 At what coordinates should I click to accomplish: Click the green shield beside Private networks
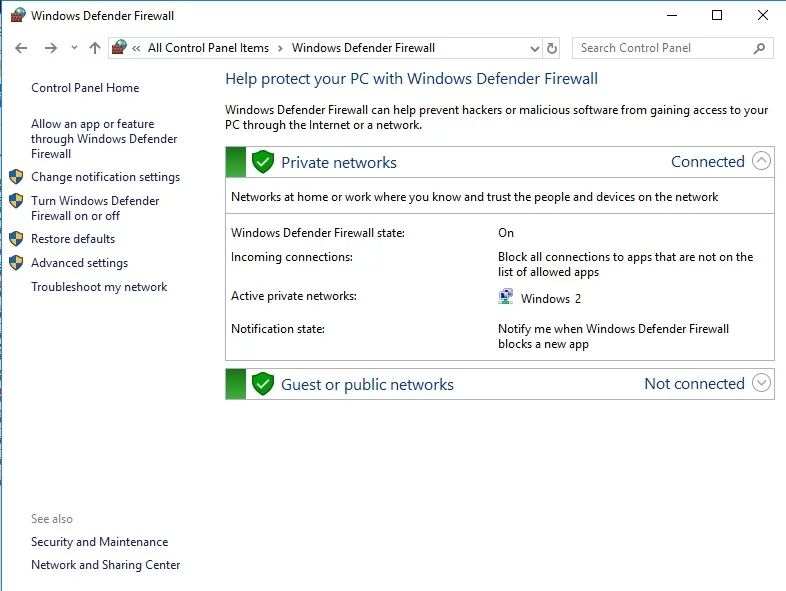(263, 162)
